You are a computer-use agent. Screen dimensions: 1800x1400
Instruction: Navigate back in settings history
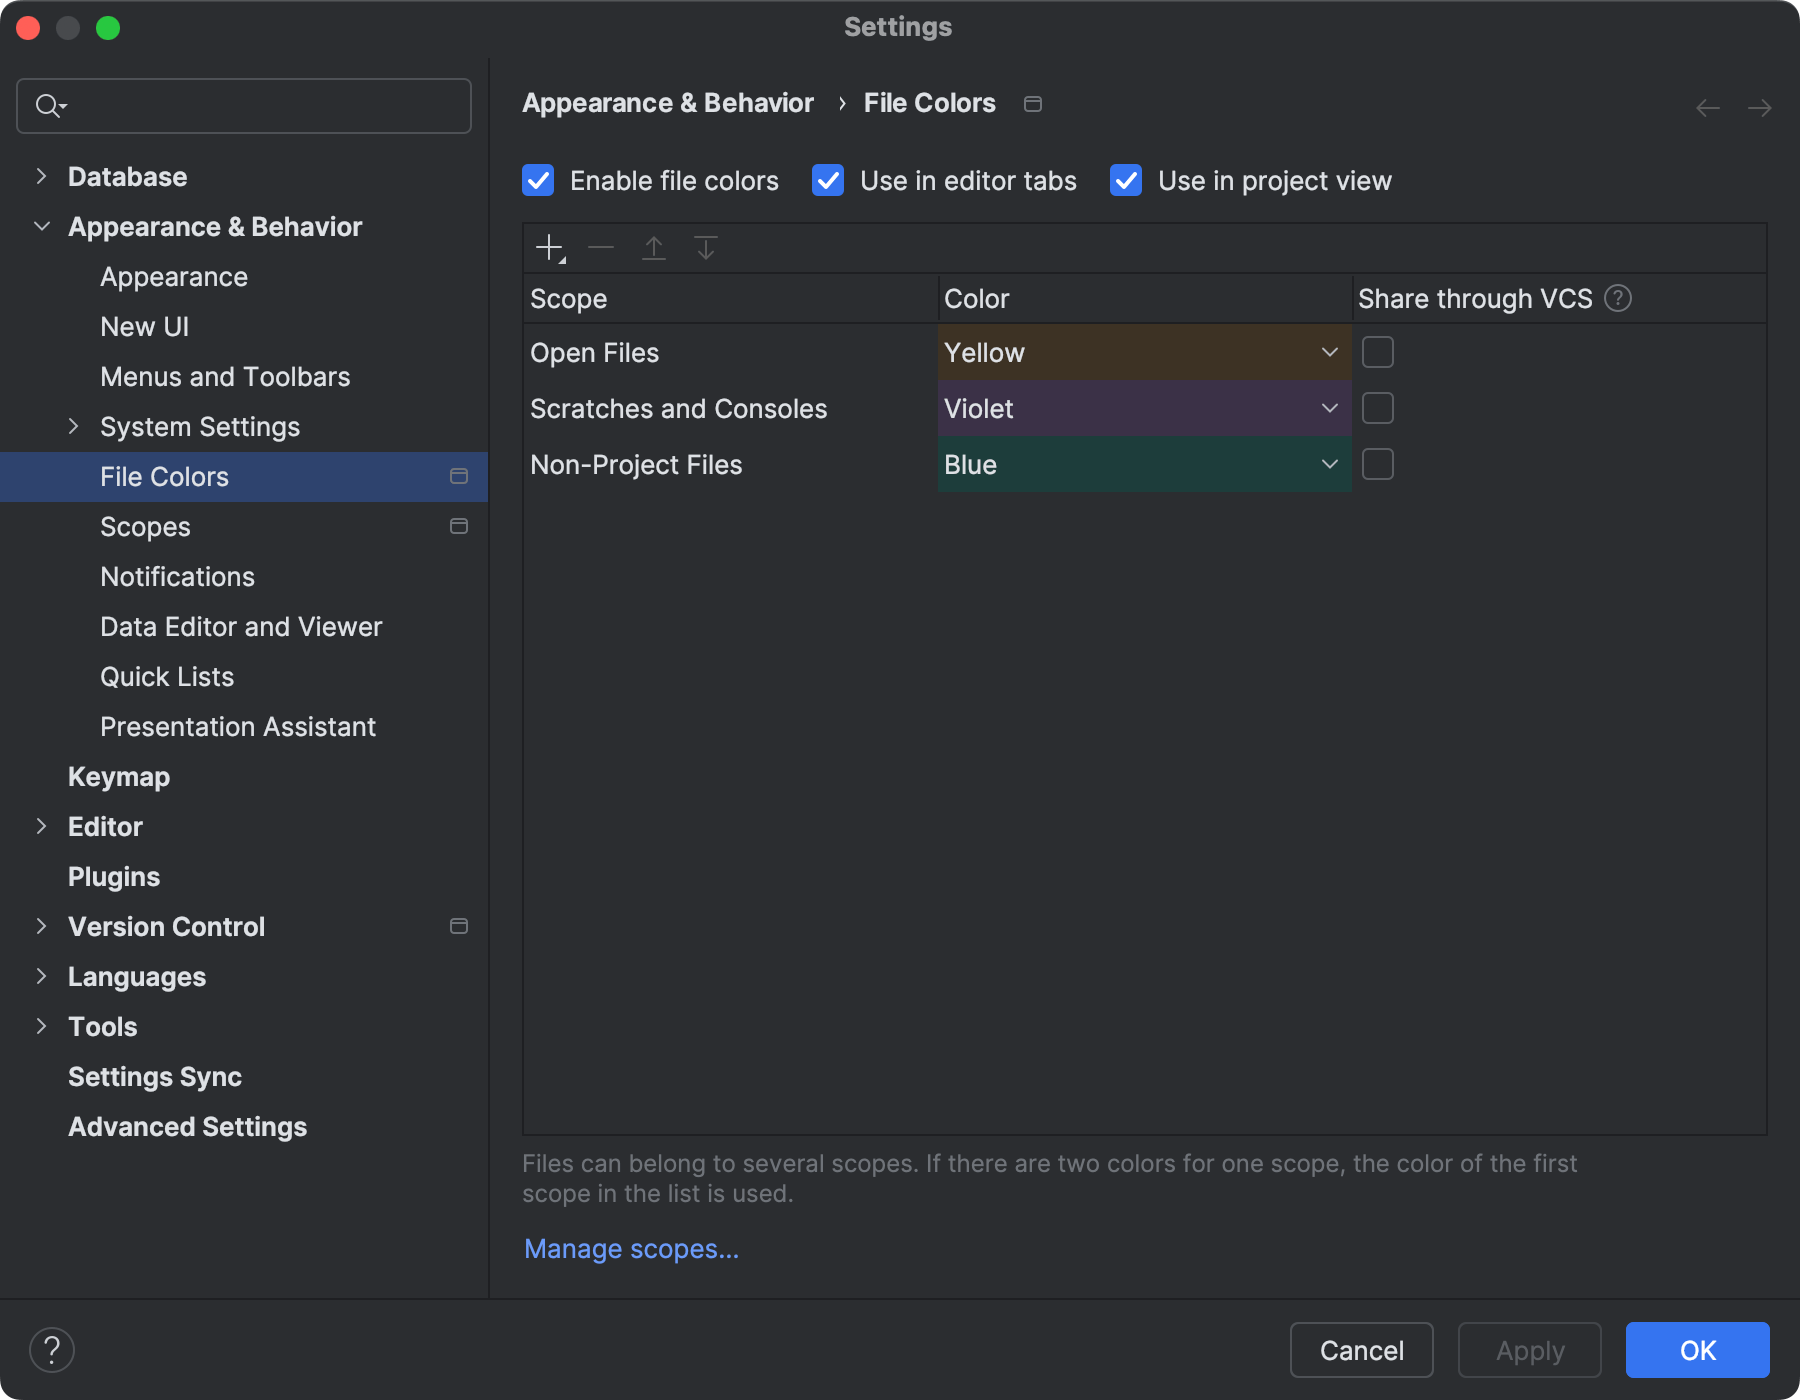point(1708,108)
